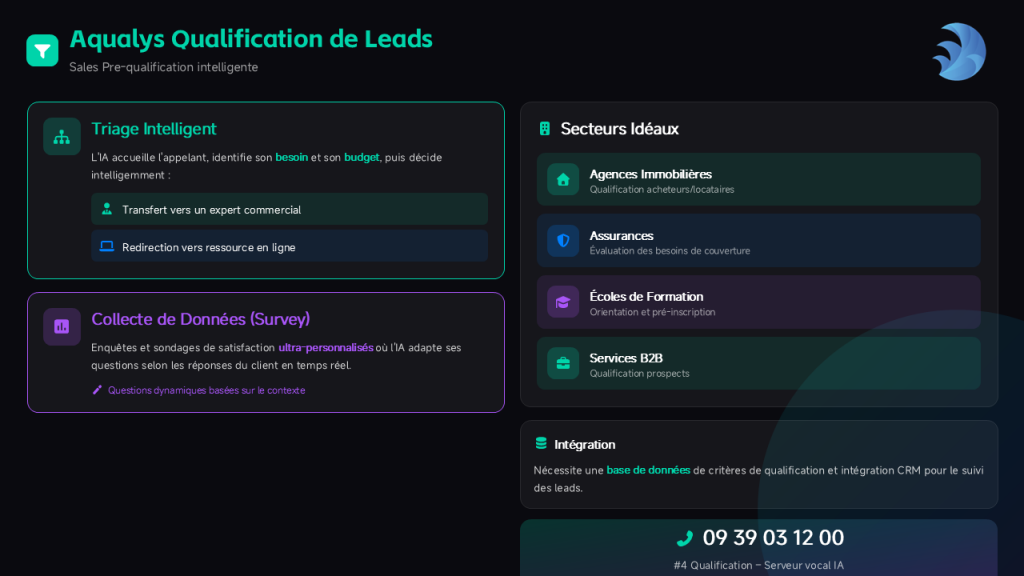
Task: Click the graduation cap icon
Action: (x=563, y=302)
